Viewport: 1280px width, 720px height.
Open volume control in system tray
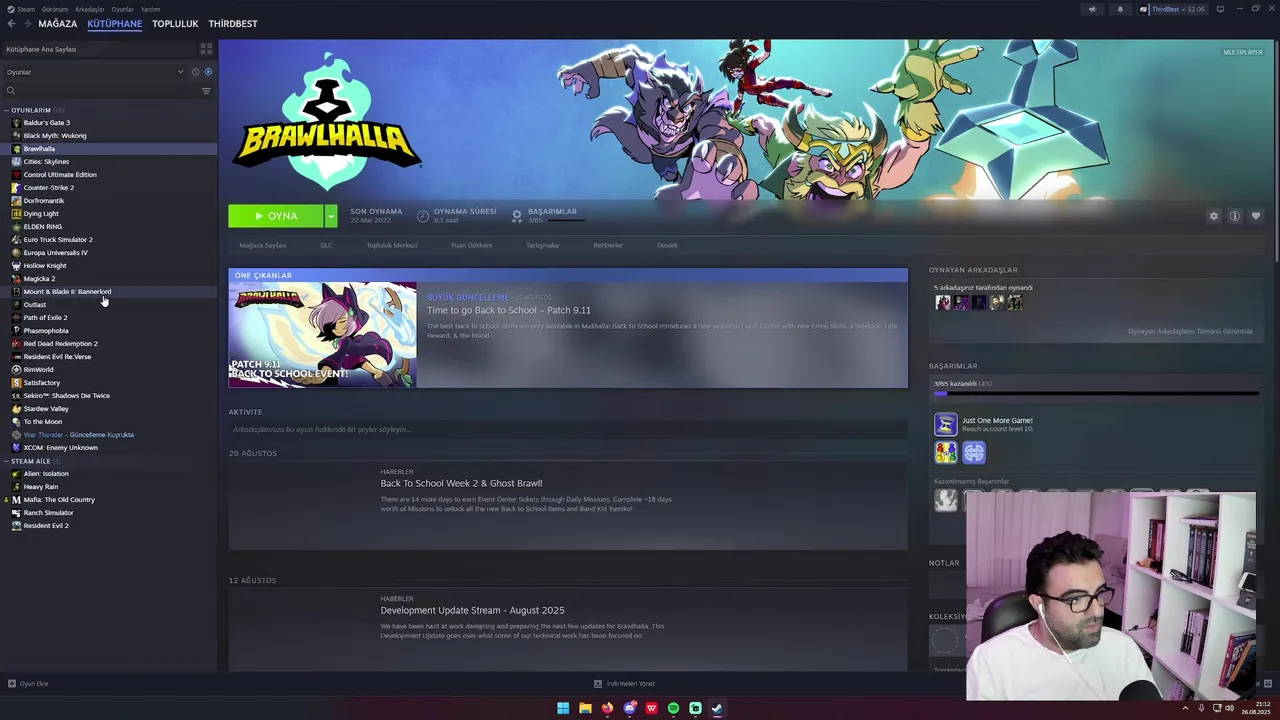1229,708
